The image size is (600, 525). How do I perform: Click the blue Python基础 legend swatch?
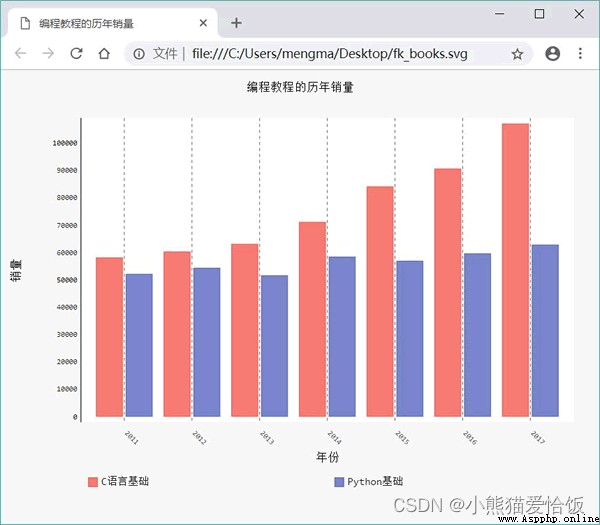pyautogui.click(x=339, y=482)
